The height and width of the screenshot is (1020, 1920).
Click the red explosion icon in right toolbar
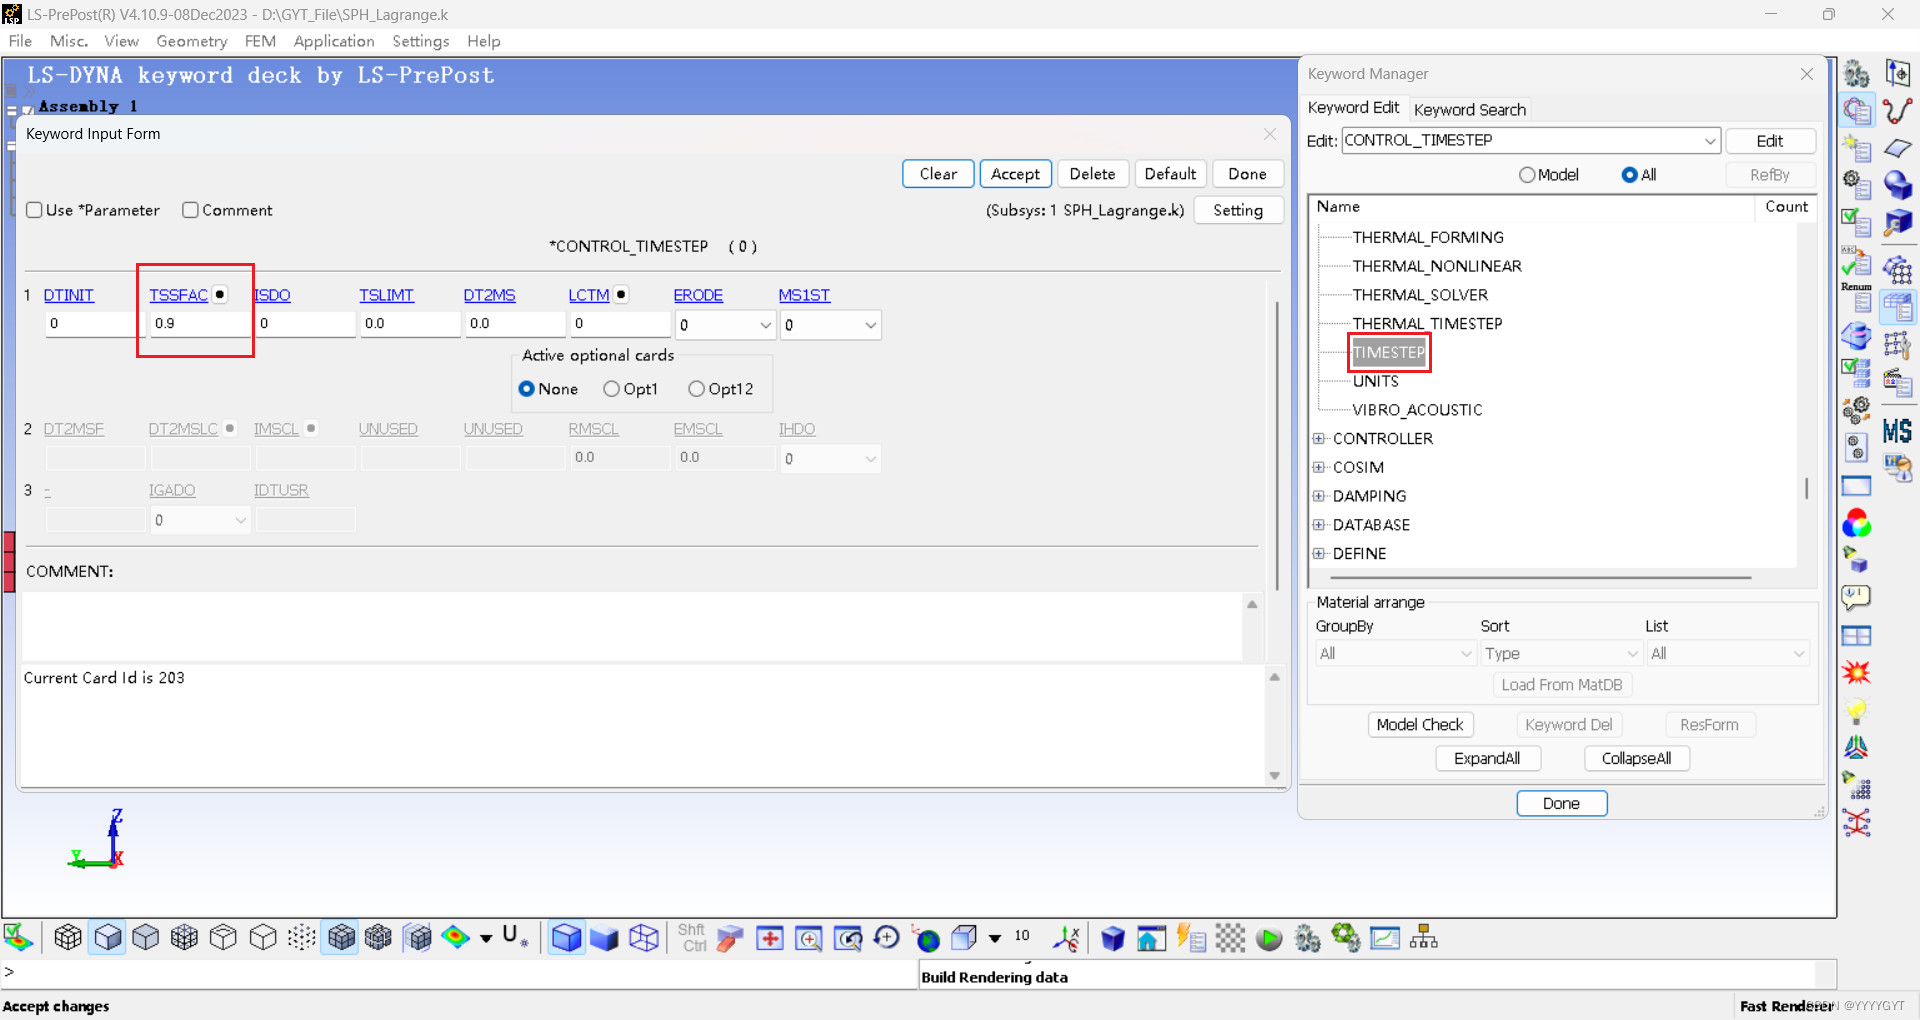pyautogui.click(x=1857, y=672)
